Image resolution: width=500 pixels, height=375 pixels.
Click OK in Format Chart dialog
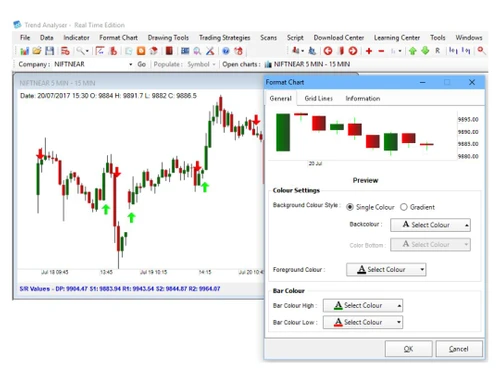(408, 349)
